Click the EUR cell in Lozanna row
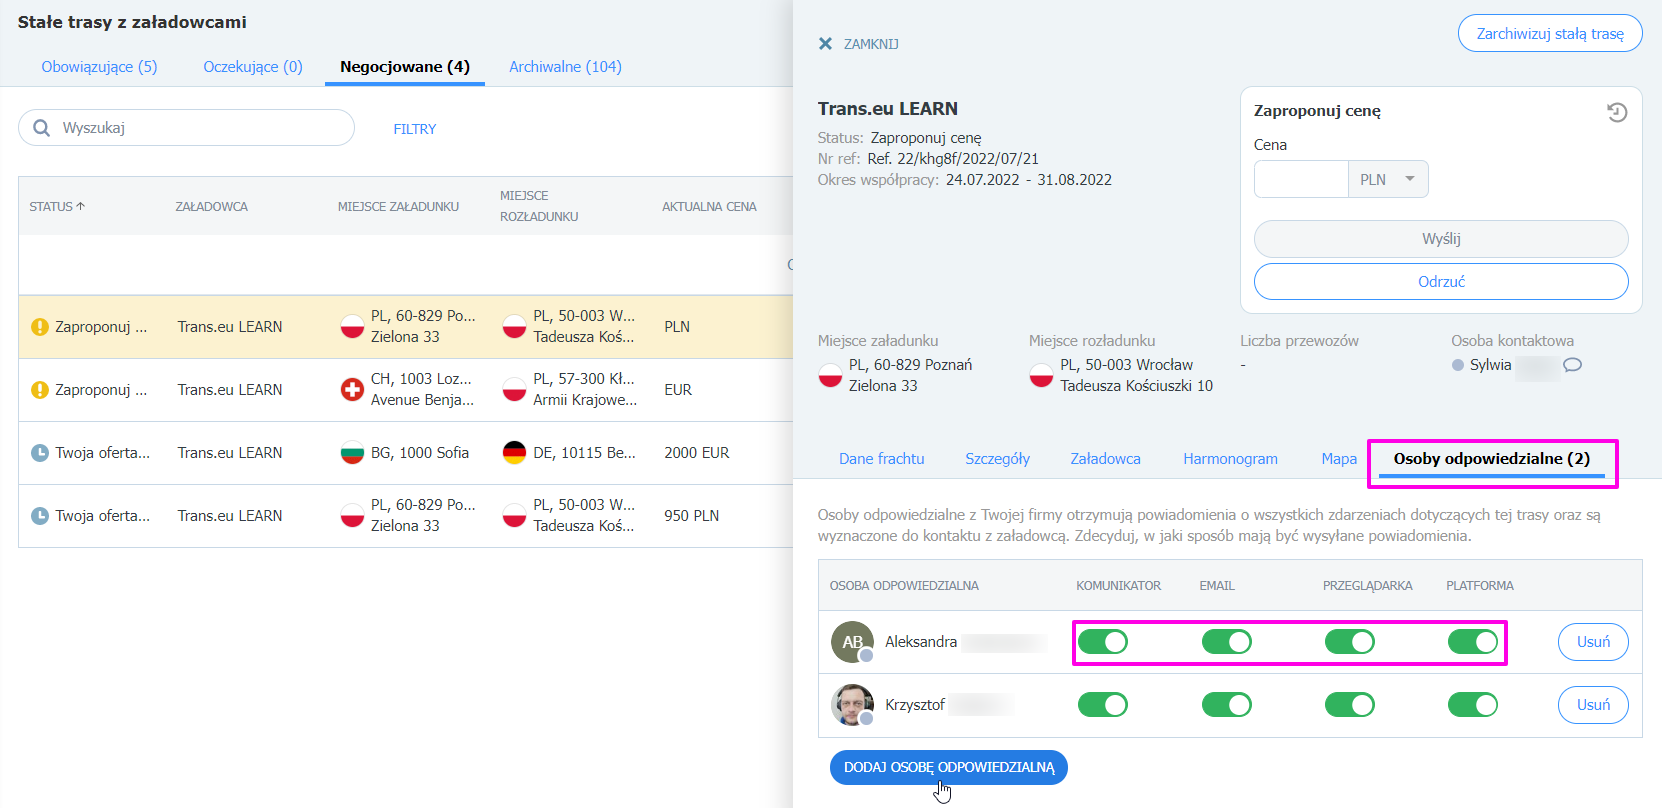This screenshot has width=1662, height=808. [678, 390]
